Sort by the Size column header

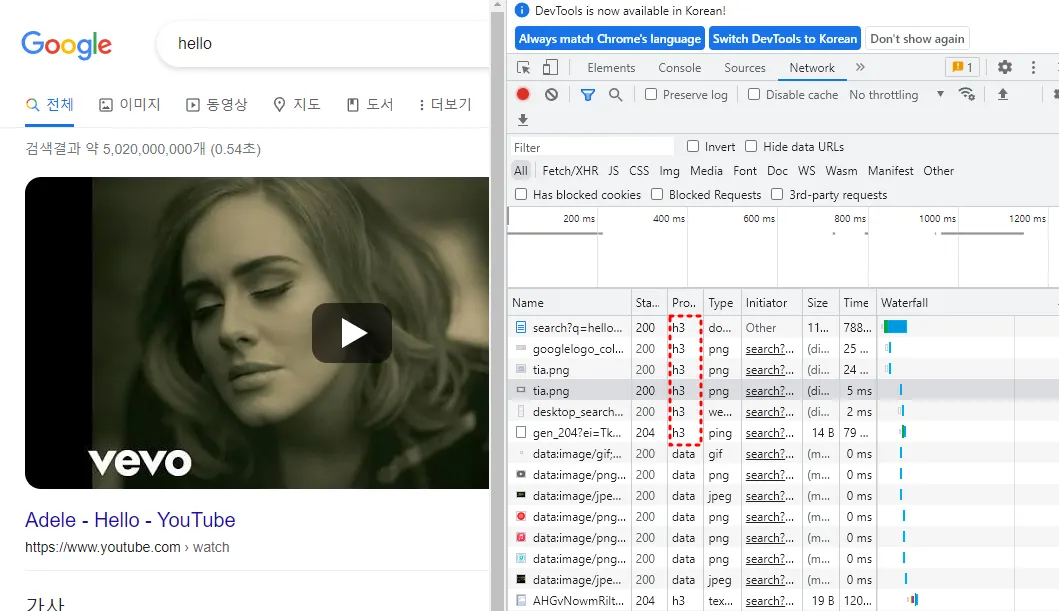820,302
